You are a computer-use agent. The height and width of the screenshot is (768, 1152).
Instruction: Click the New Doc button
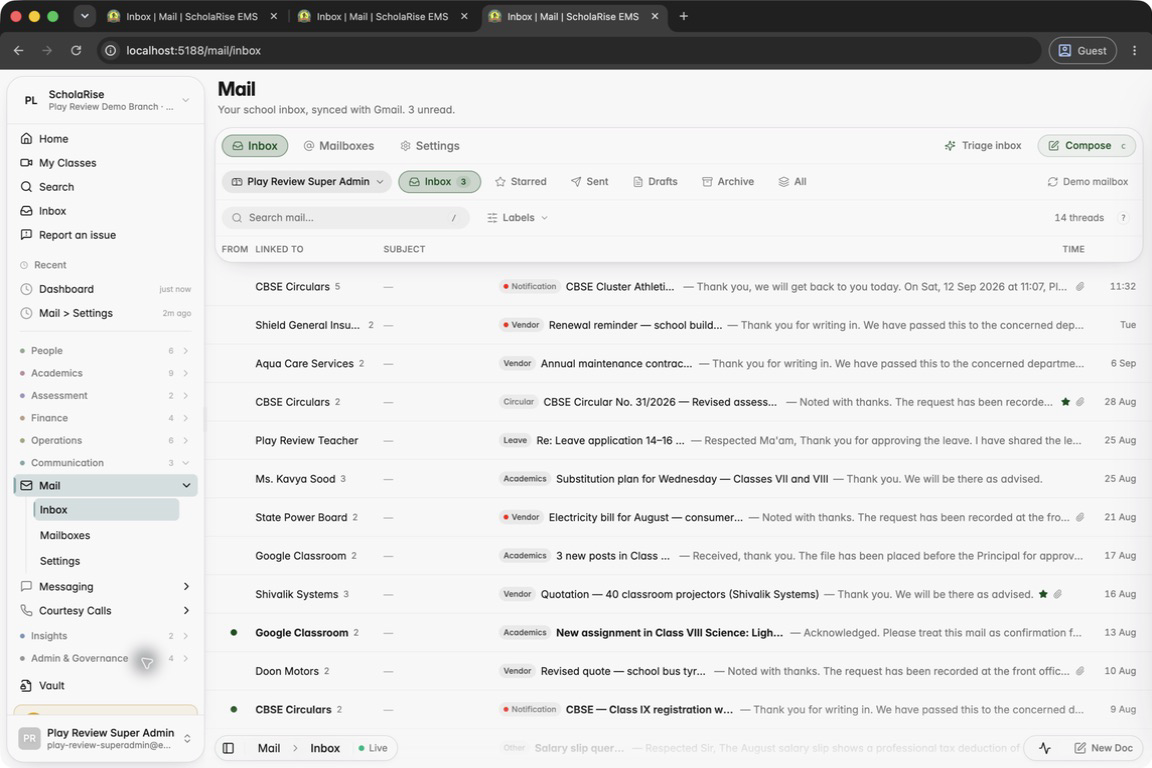pyautogui.click(x=1104, y=748)
